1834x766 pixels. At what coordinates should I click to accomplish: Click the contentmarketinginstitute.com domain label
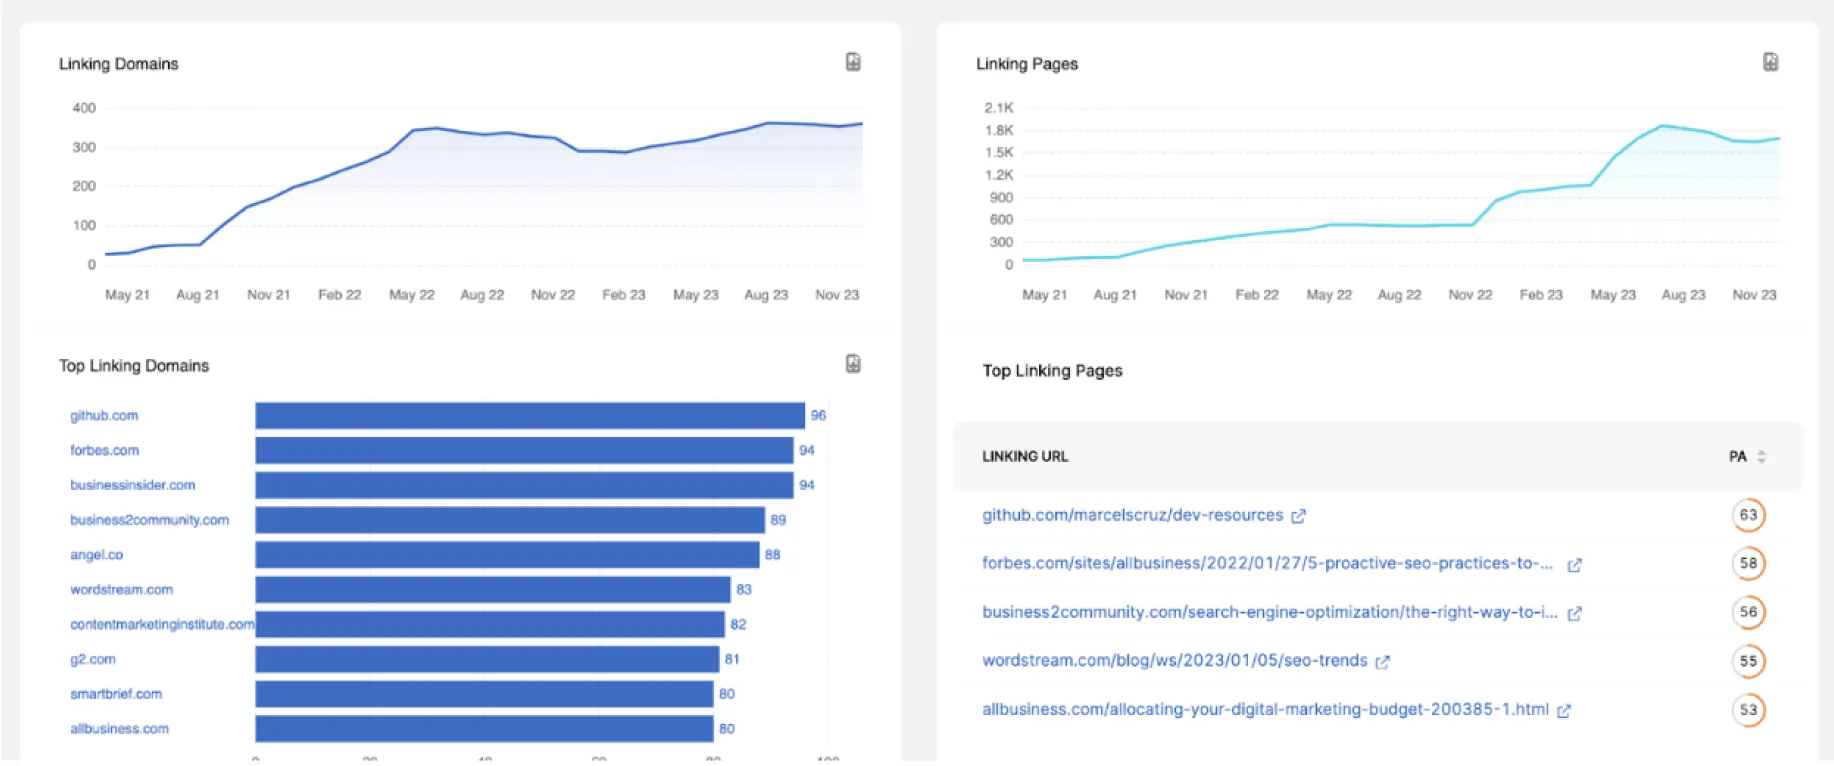(161, 625)
